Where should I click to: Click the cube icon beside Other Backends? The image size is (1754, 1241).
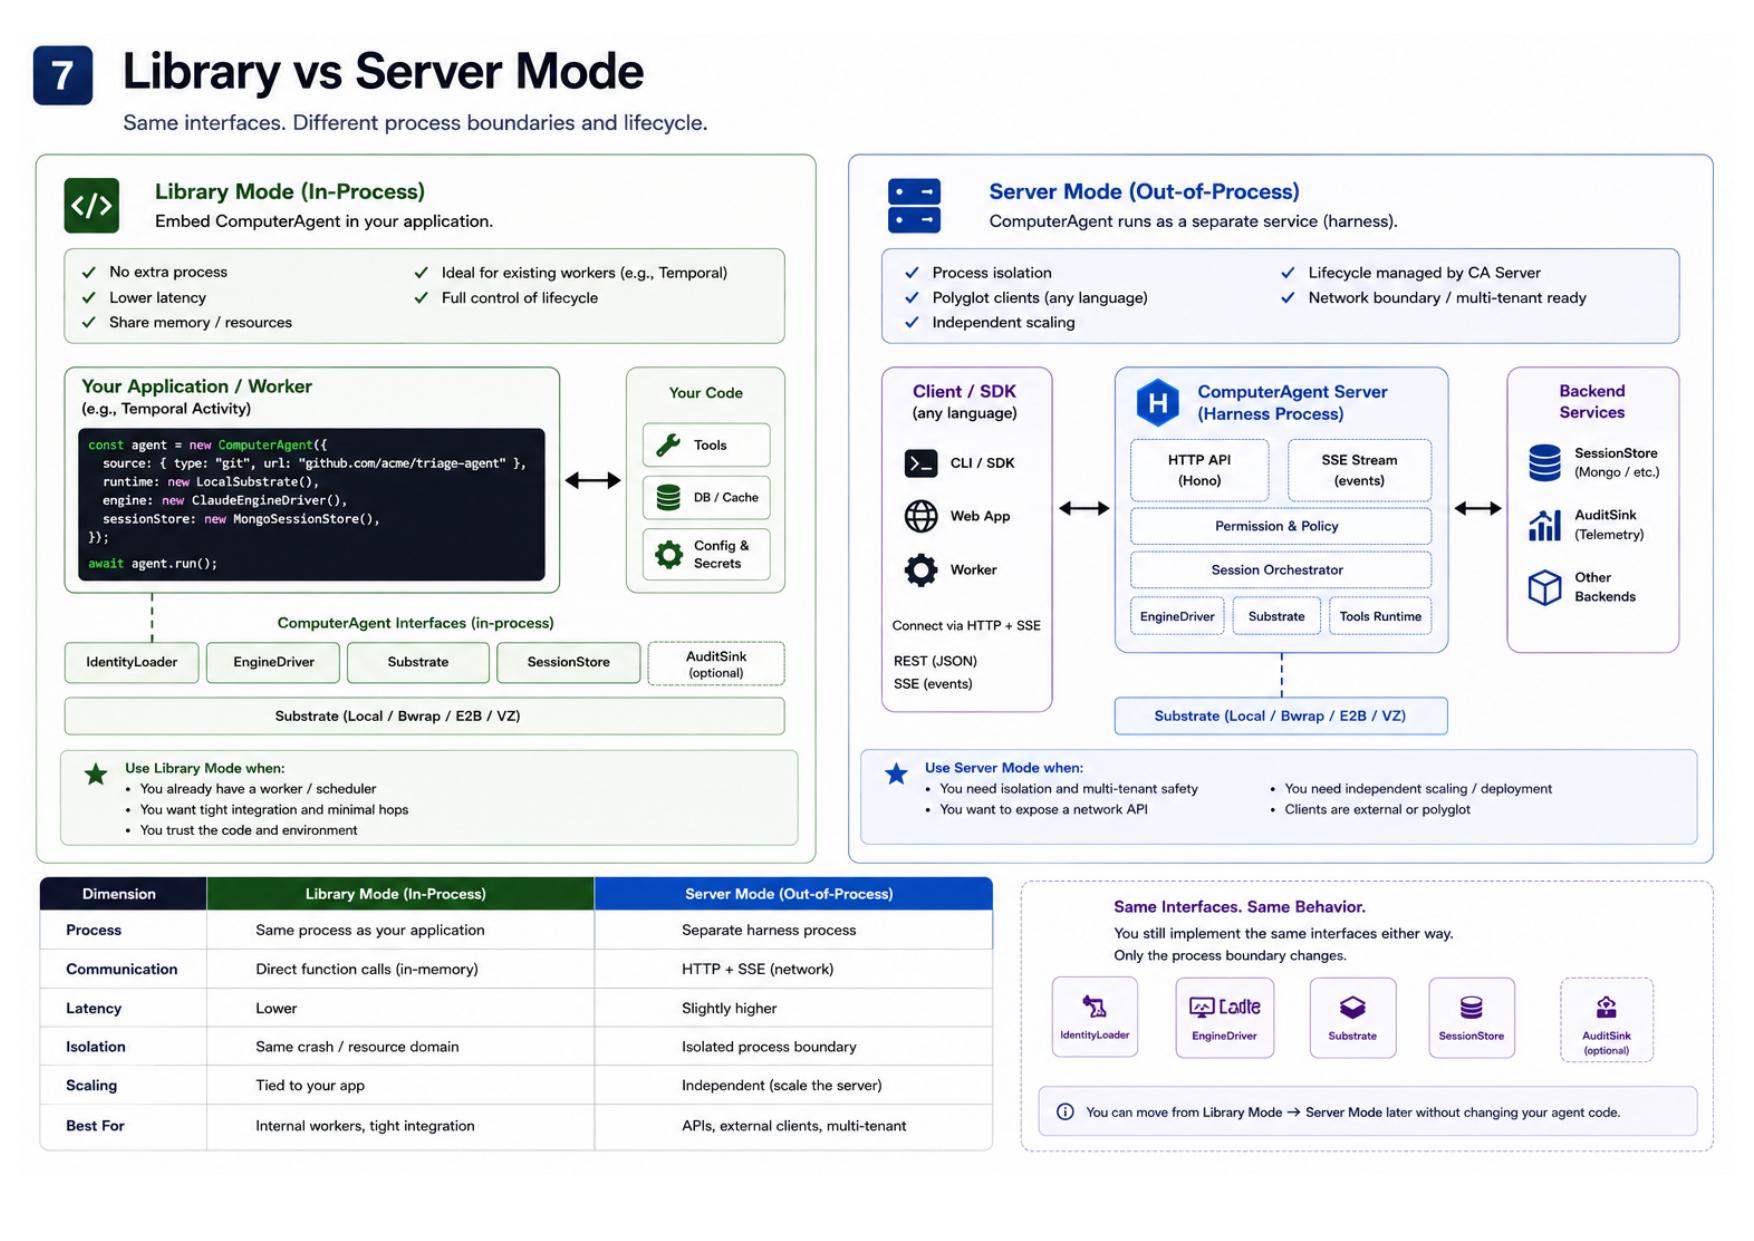point(1544,587)
